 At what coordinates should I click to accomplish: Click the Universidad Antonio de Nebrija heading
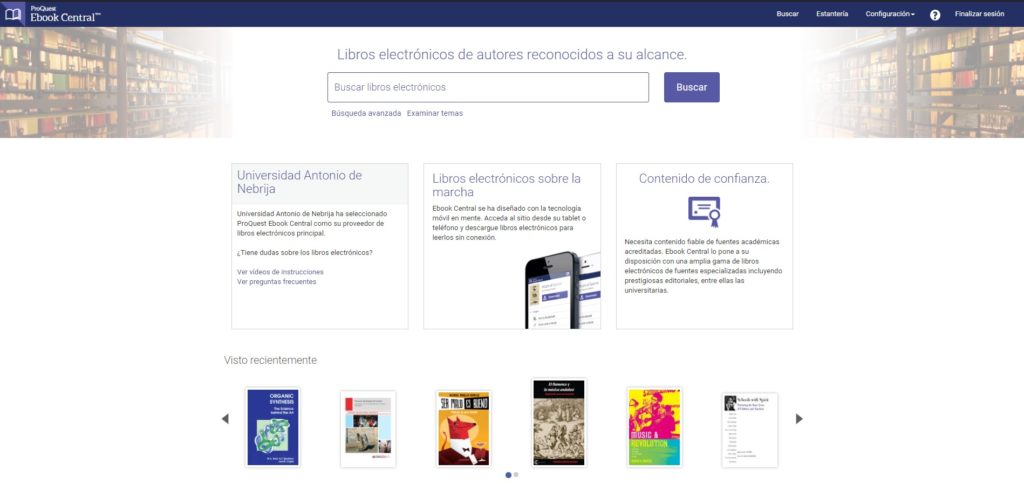pos(300,182)
